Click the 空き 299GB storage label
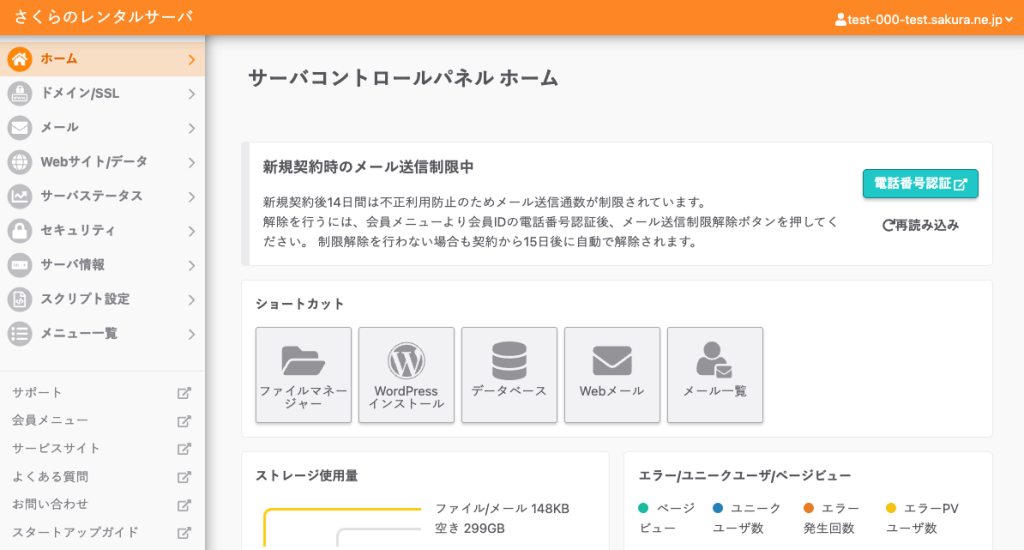 pyautogui.click(x=470, y=528)
